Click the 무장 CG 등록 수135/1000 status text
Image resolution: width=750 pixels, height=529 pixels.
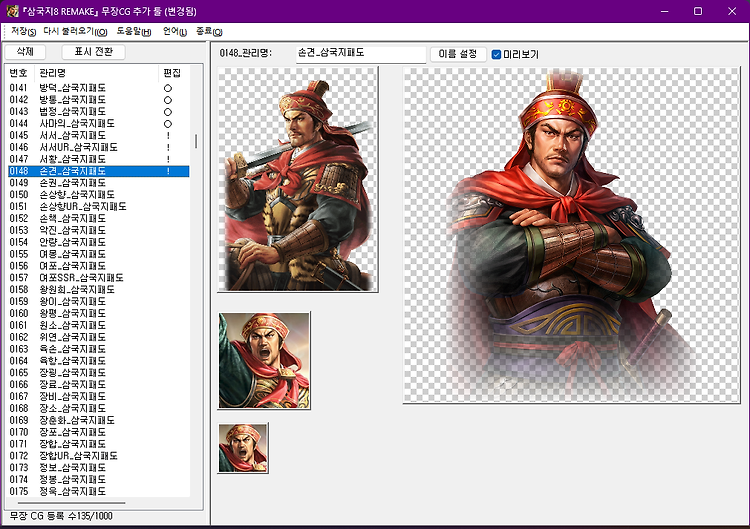click(x=61, y=516)
